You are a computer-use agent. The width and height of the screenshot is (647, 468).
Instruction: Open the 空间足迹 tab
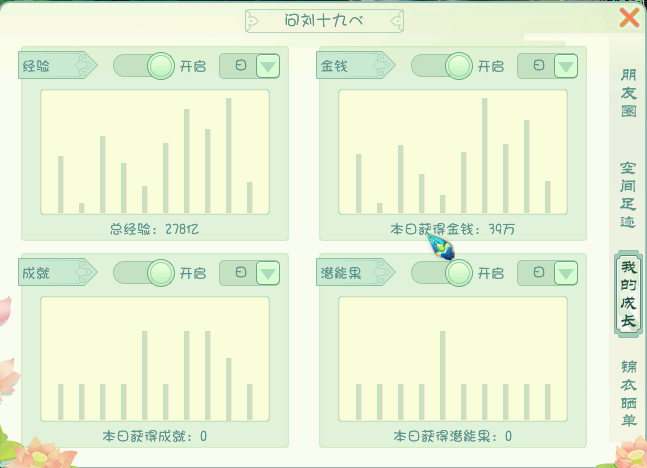[628, 194]
